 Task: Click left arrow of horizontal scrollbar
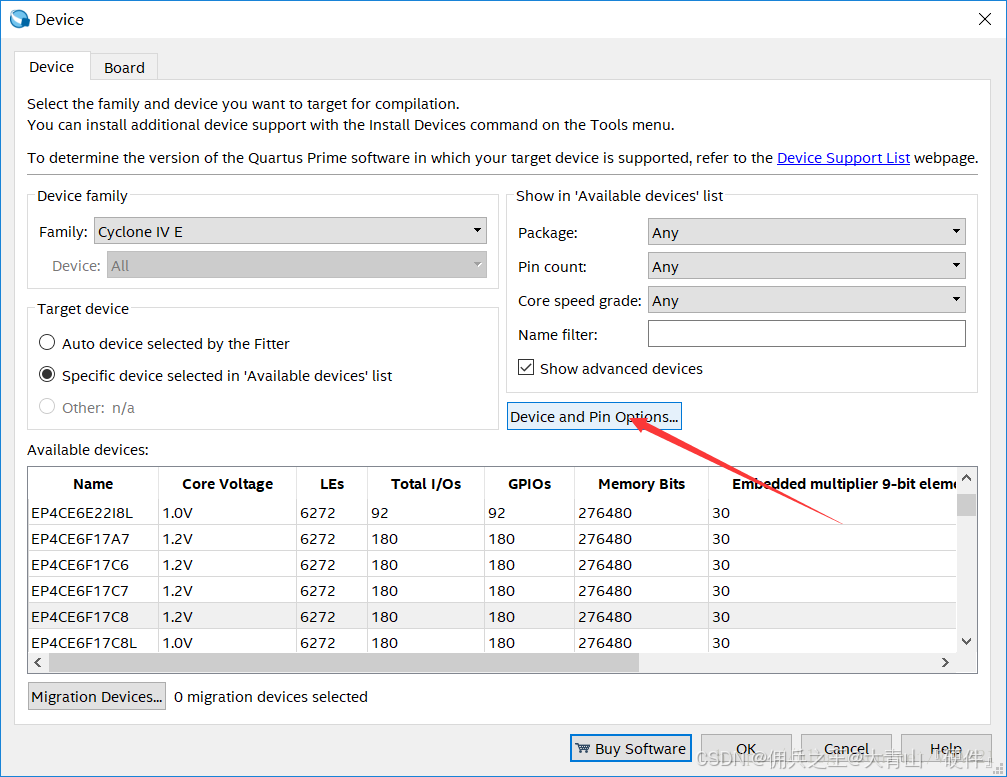[38, 662]
